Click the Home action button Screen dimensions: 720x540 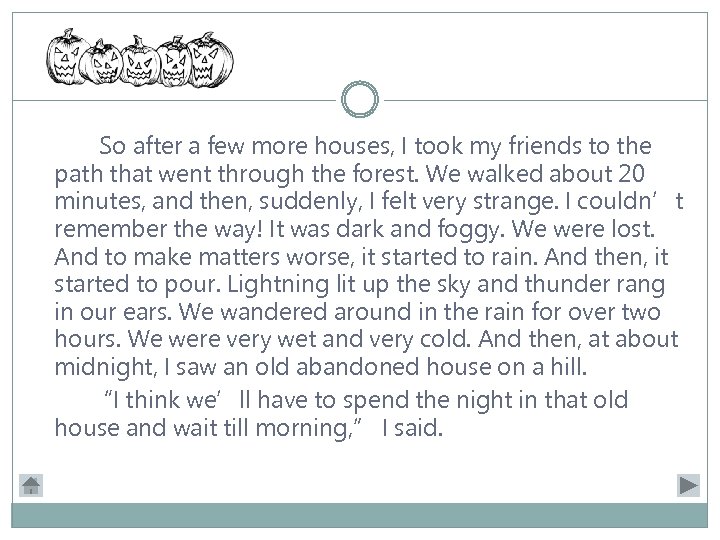click(32, 486)
